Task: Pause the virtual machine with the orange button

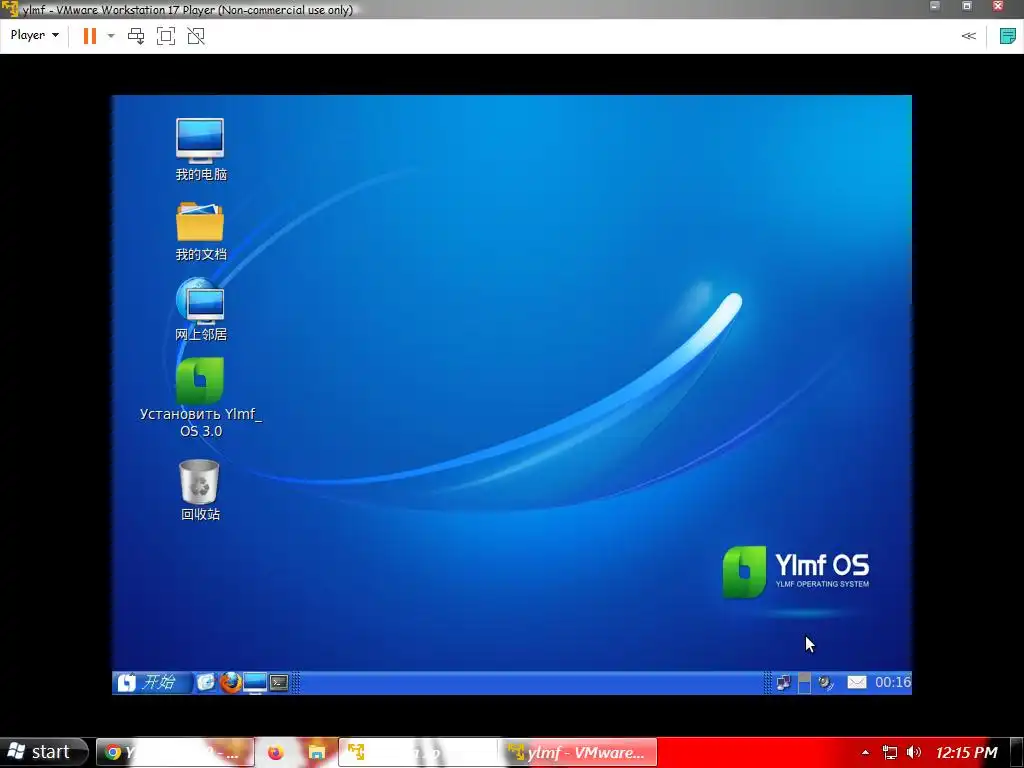Action: (x=90, y=36)
